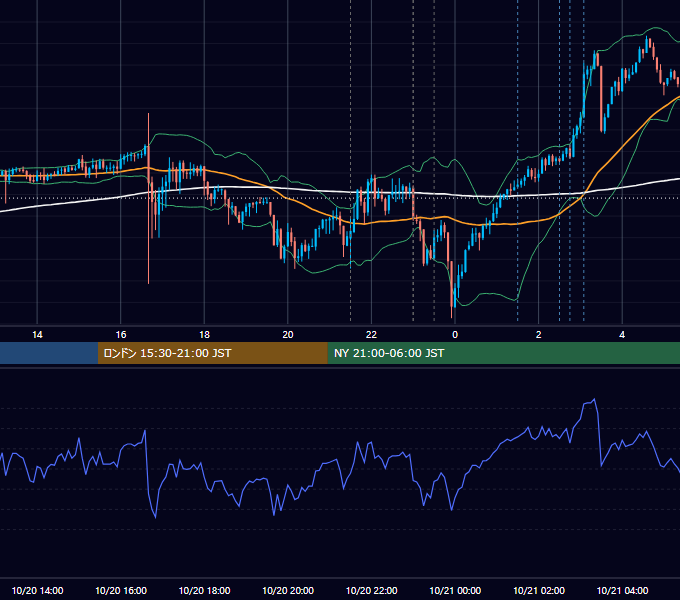Click the 10/20 22:00 date label
680x600 pixels.
click(x=371, y=590)
